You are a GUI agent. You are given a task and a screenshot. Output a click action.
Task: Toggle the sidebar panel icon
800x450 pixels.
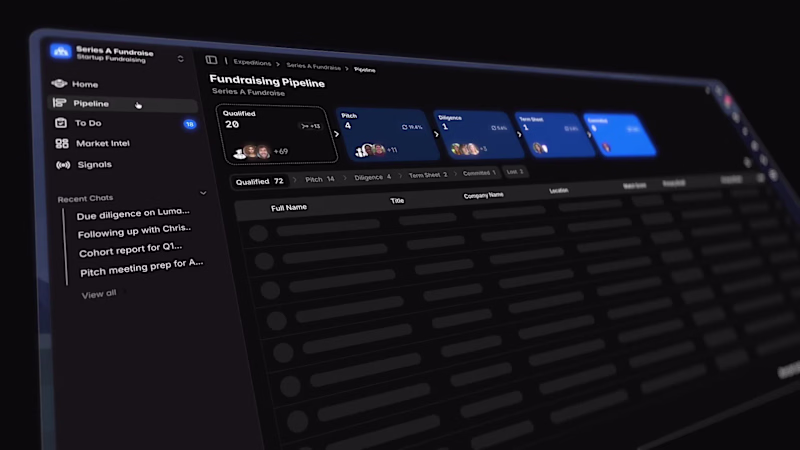(x=211, y=60)
